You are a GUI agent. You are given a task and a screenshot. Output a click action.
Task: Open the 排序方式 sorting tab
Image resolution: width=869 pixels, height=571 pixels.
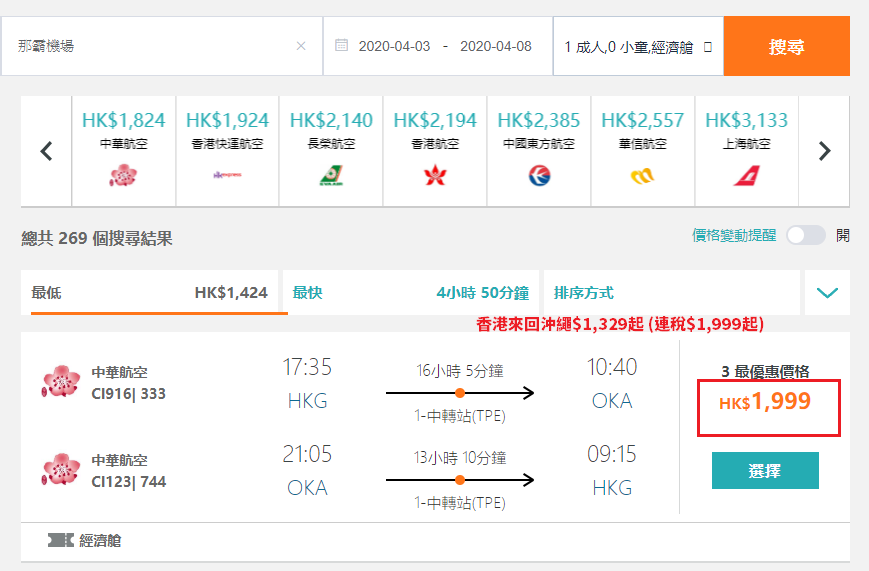(x=672, y=292)
